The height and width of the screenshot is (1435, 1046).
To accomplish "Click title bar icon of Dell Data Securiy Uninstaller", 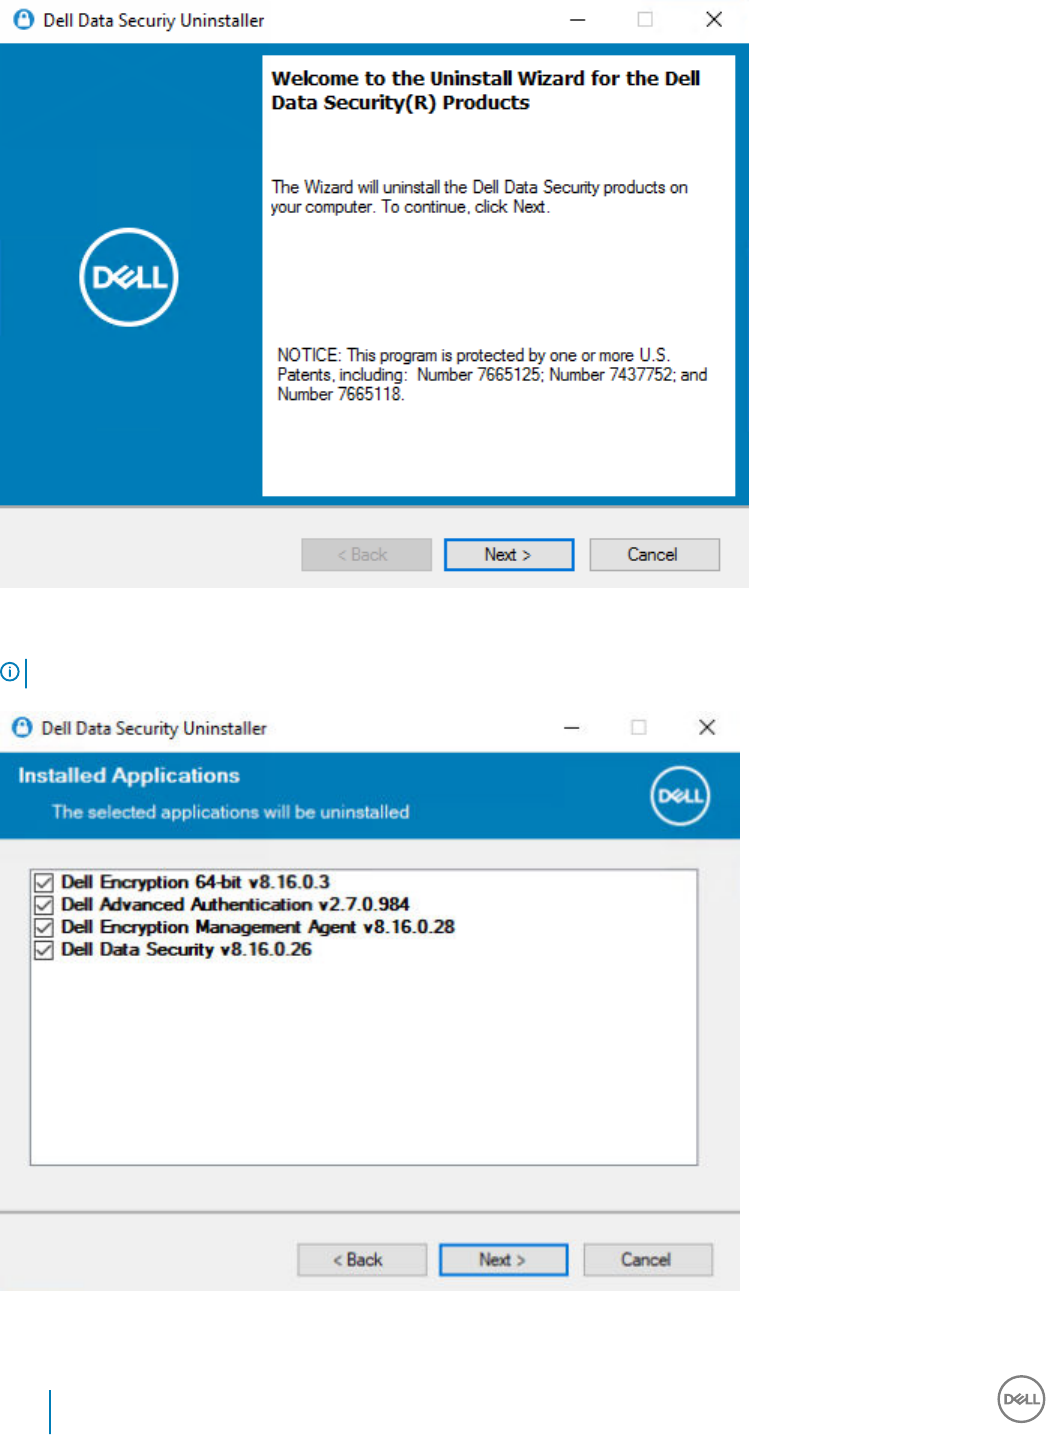I will (x=23, y=20).
